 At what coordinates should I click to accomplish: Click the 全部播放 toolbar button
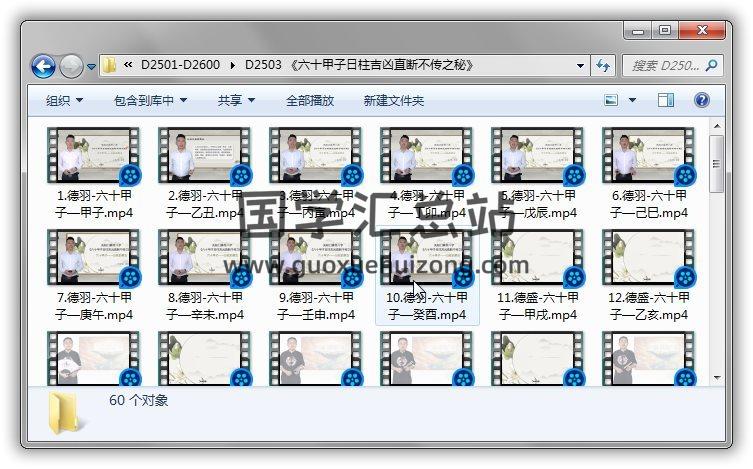[310, 100]
